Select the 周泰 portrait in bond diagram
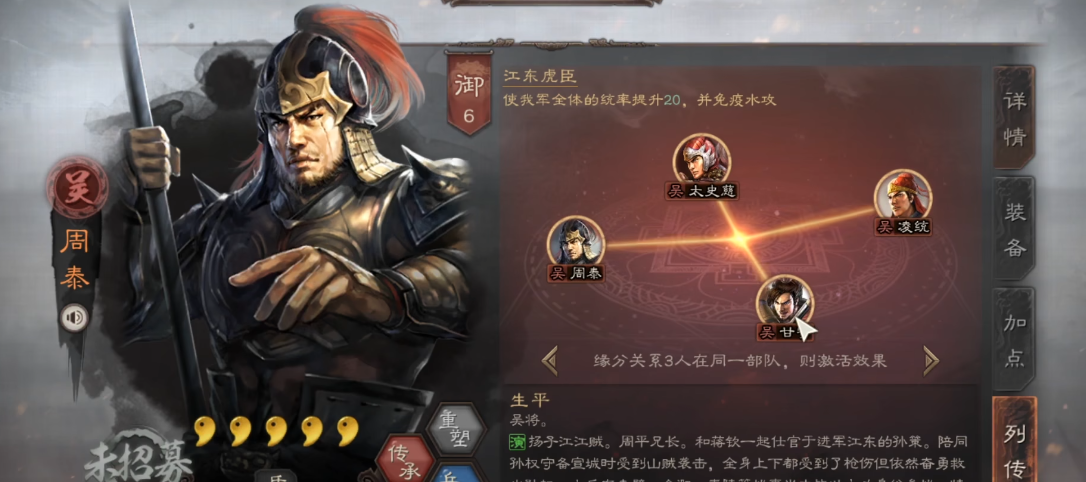Image resolution: width=1086 pixels, height=482 pixels. click(x=576, y=241)
